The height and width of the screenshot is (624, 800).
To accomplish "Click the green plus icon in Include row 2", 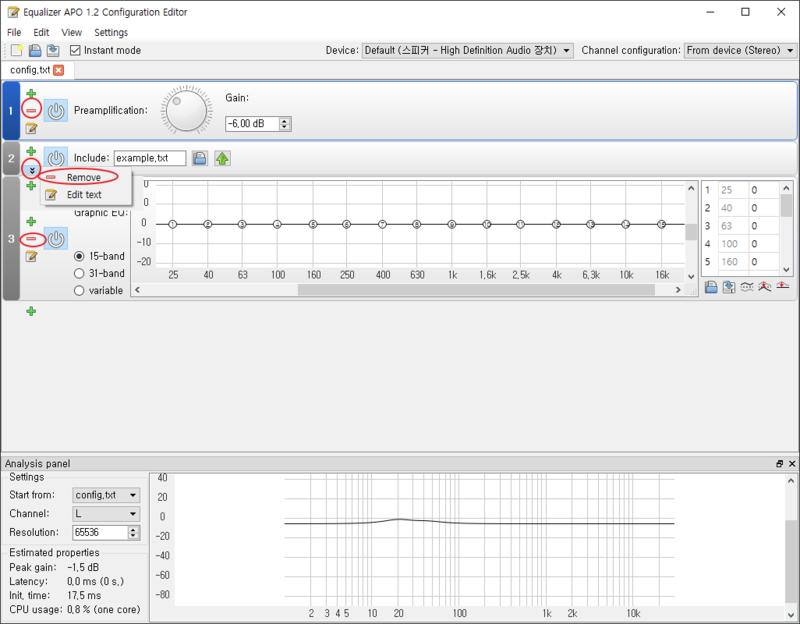I will [31, 152].
